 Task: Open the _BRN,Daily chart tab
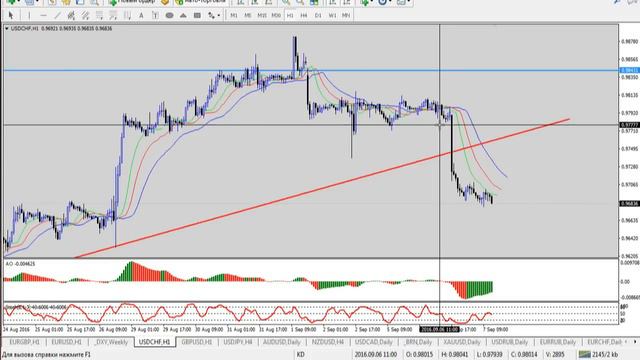(x=418, y=342)
